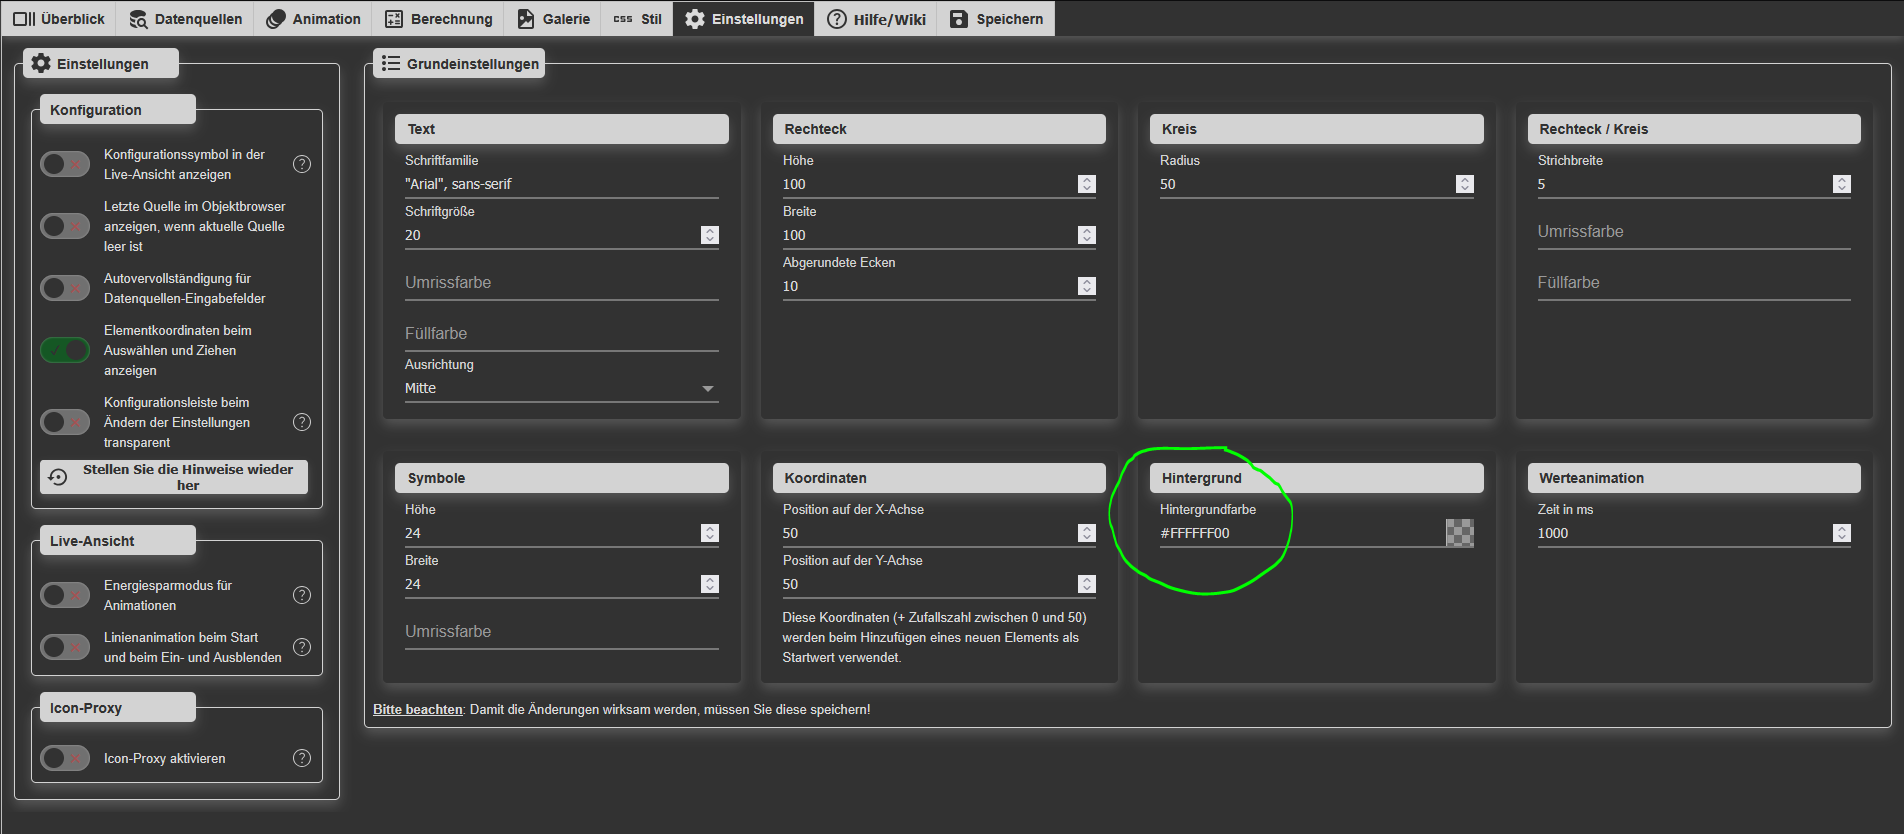
Task: Click Stellen Sie die Hinweise wieder her
Action: pos(174,477)
